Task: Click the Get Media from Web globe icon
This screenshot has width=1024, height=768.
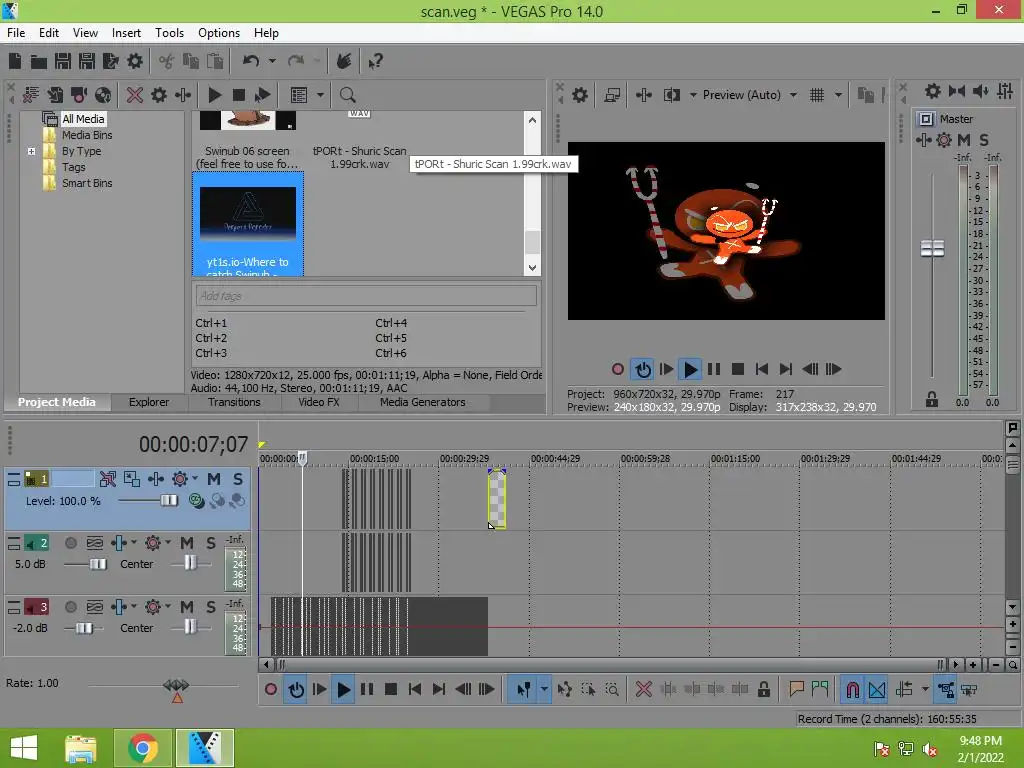Action: click(103, 95)
